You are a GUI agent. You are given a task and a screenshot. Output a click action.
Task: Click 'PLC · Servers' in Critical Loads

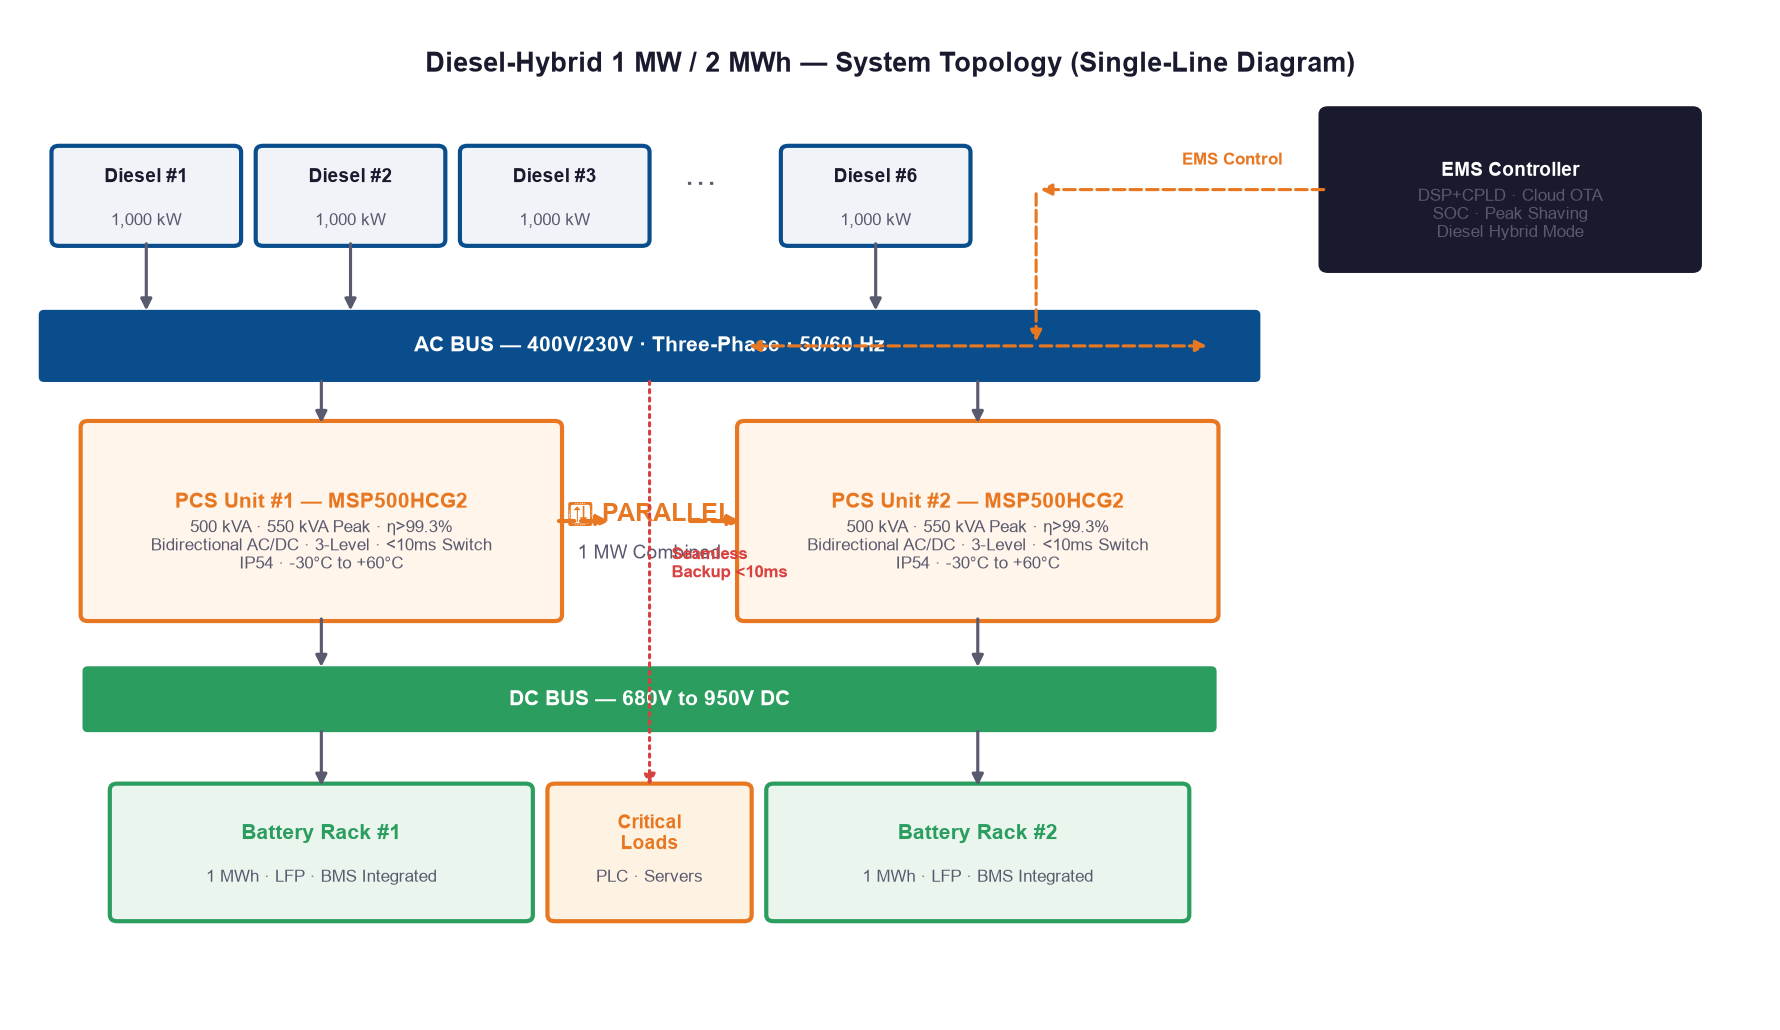pyautogui.click(x=649, y=876)
